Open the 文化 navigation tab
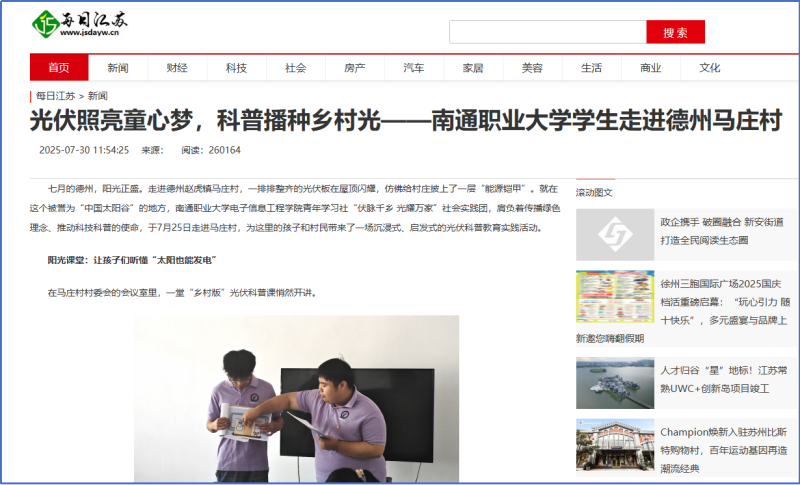This screenshot has width=800, height=485. coord(710,68)
